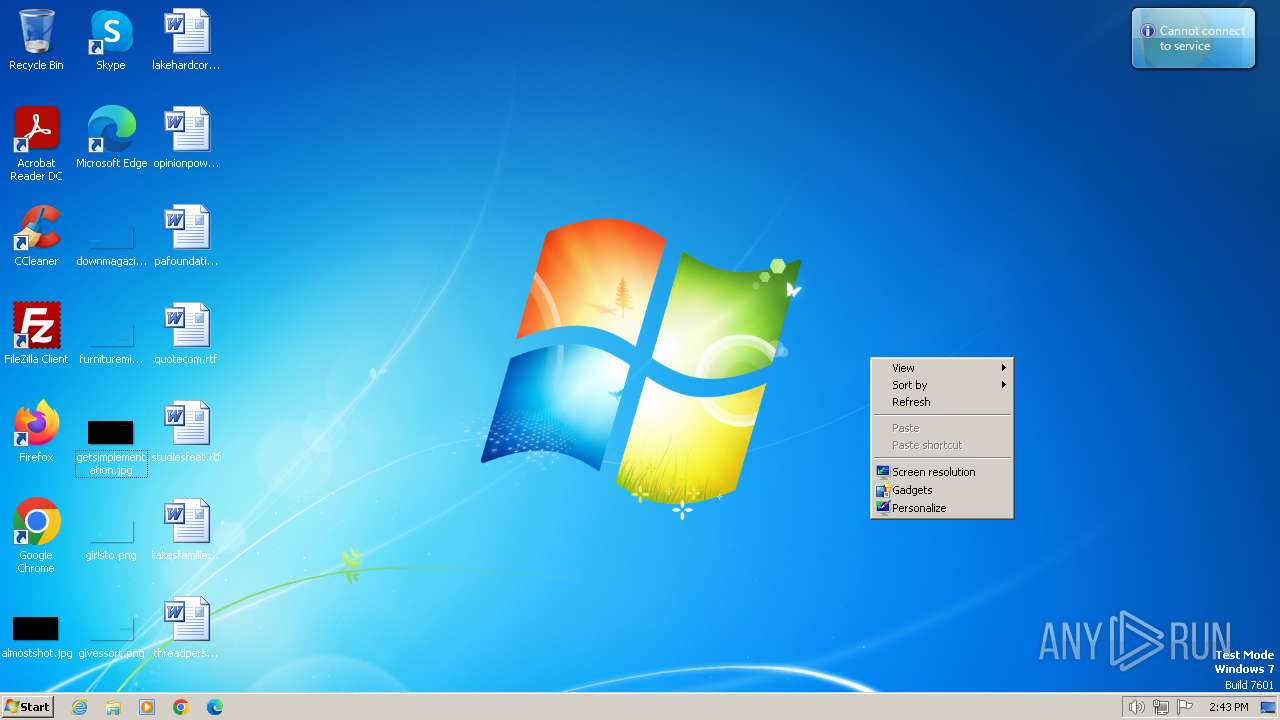The height and width of the screenshot is (720, 1280).
Task: Select the Skype desktop shortcut
Action: [x=111, y=40]
